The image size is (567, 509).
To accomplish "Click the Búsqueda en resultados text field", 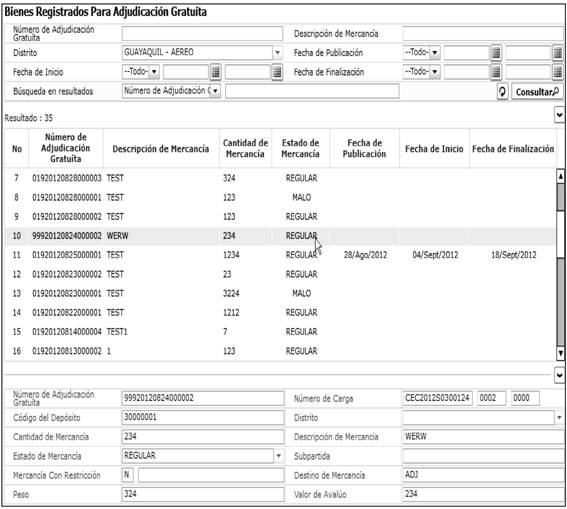I will (x=312, y=91).
